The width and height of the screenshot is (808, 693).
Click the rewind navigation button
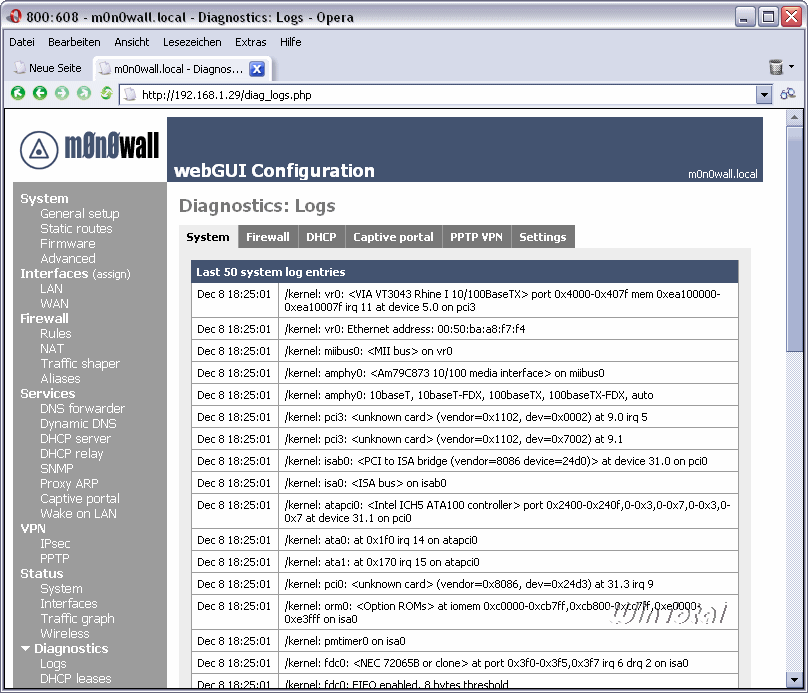(x=18, y=93)
